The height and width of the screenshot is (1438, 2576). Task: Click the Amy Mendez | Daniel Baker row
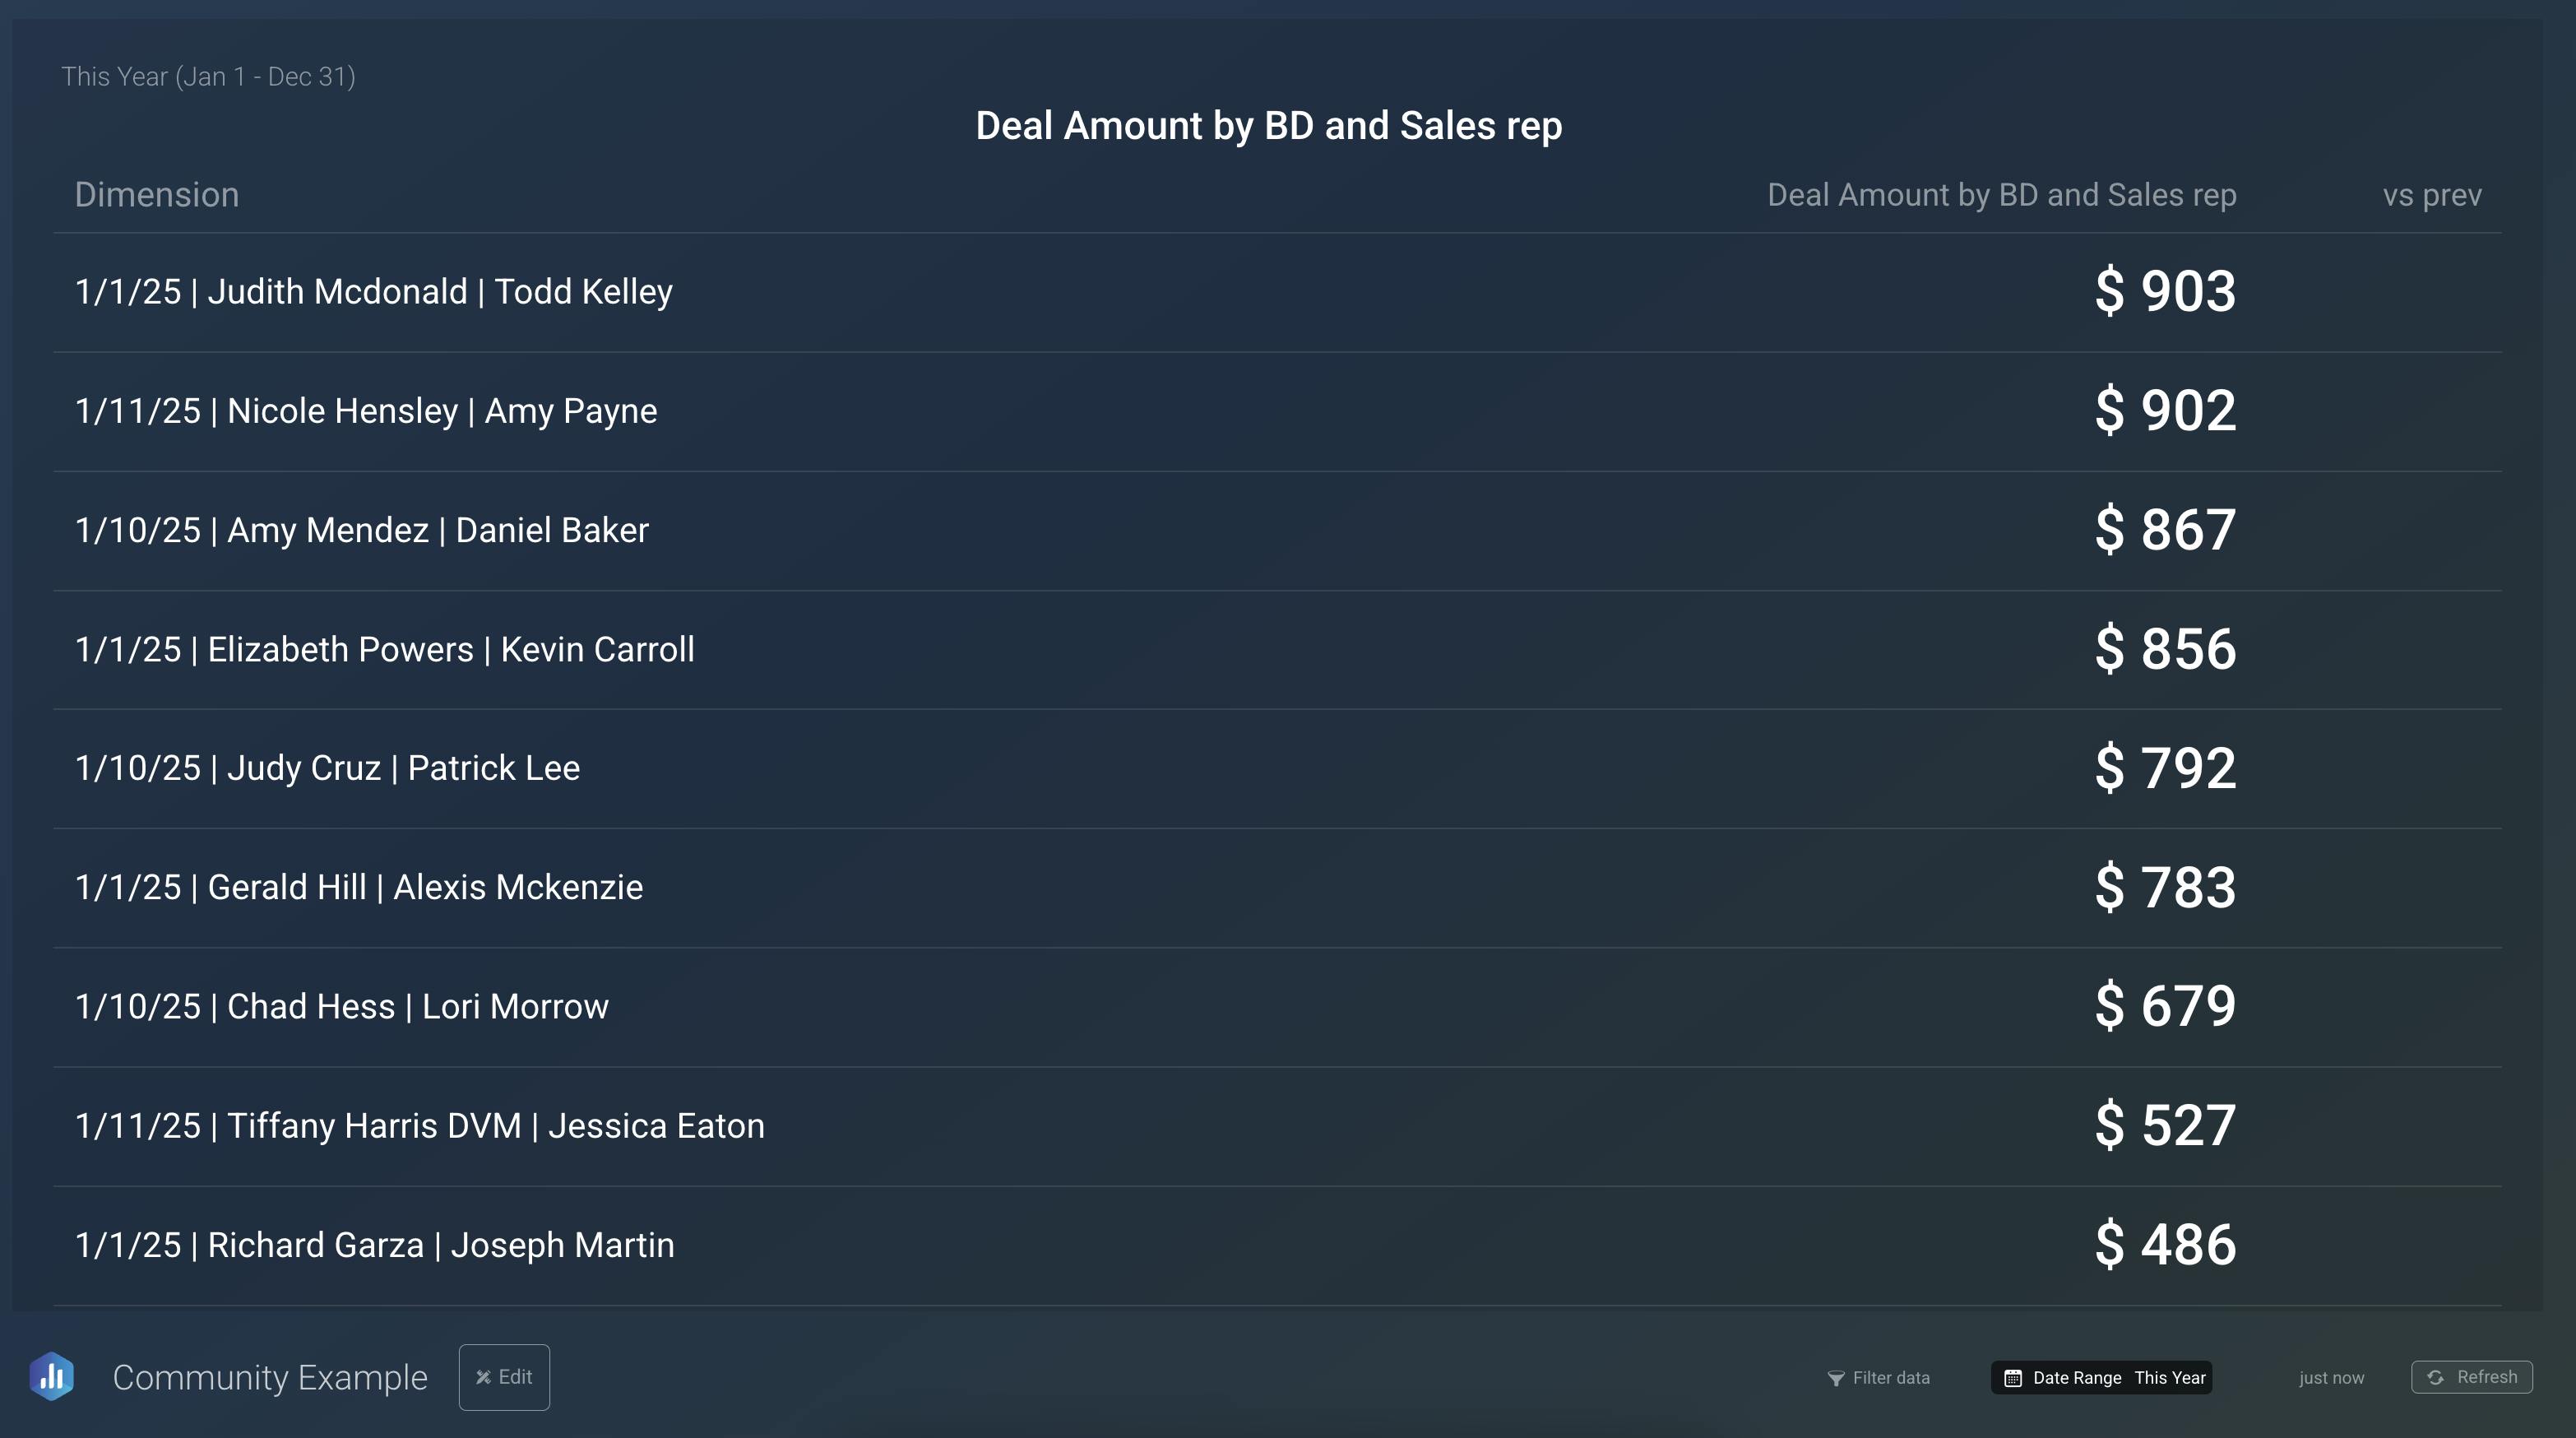click(362, 530)
